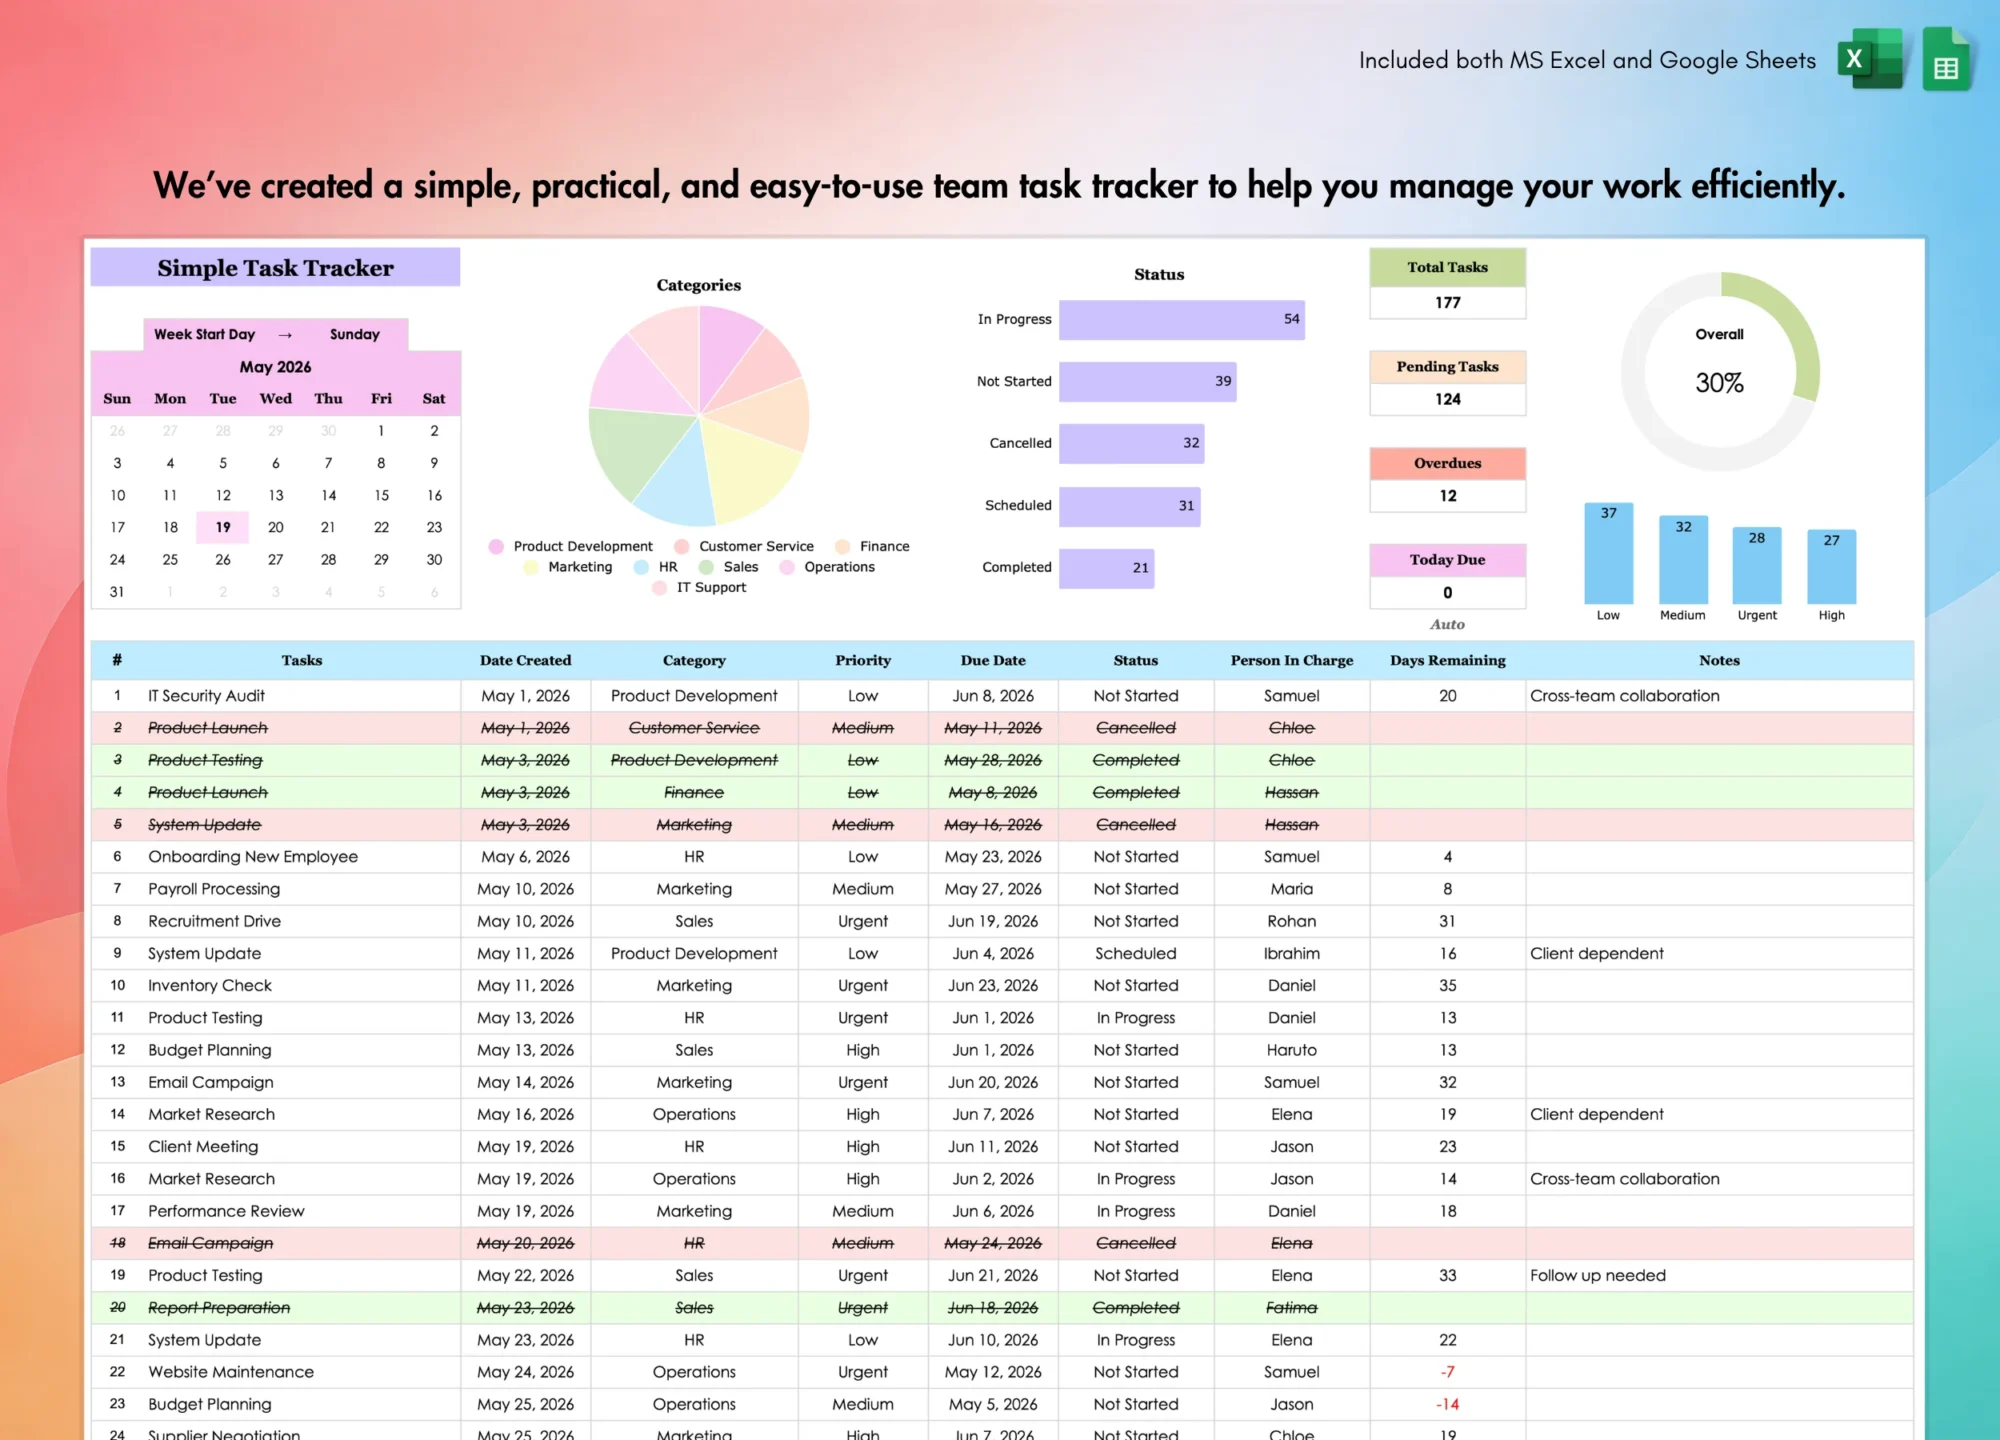Screen dimensions: 2000x1440
Task: Click the Medium priority bar showing 32
Action: click(x=1683, y=560)
